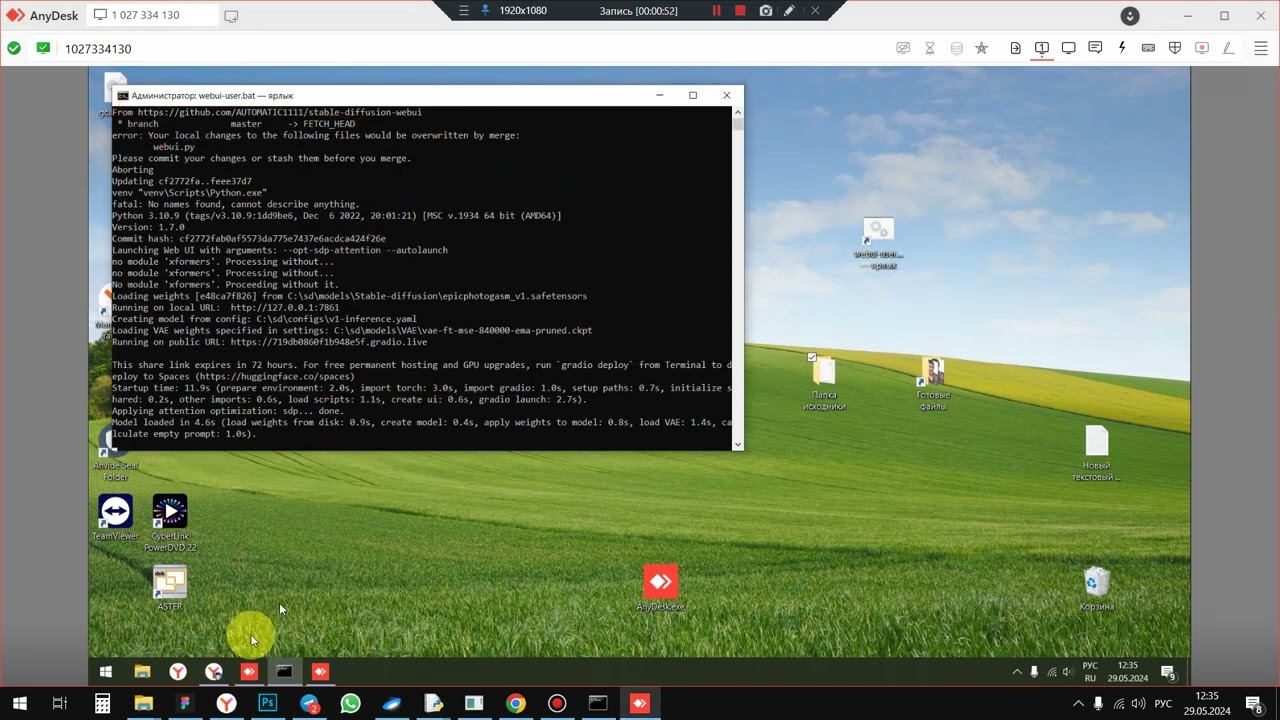Open the AnyDesk main hamburger menu
The image size is (1280, 720).
(x=1260, y=48)
